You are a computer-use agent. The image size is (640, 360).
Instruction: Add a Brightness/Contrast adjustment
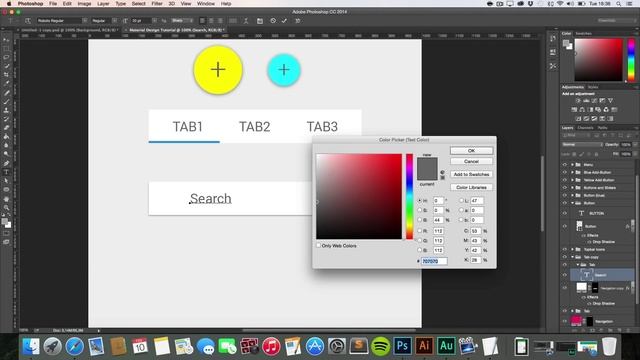578,100
